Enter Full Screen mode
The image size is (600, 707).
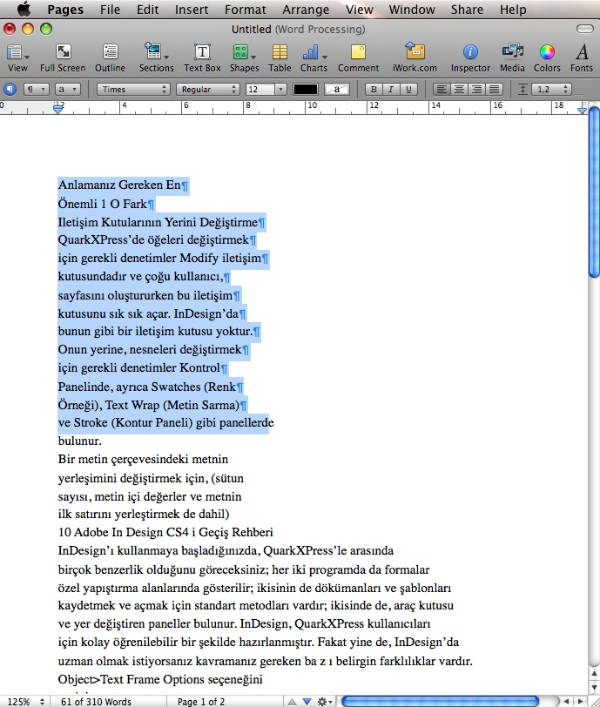[63, 58]
